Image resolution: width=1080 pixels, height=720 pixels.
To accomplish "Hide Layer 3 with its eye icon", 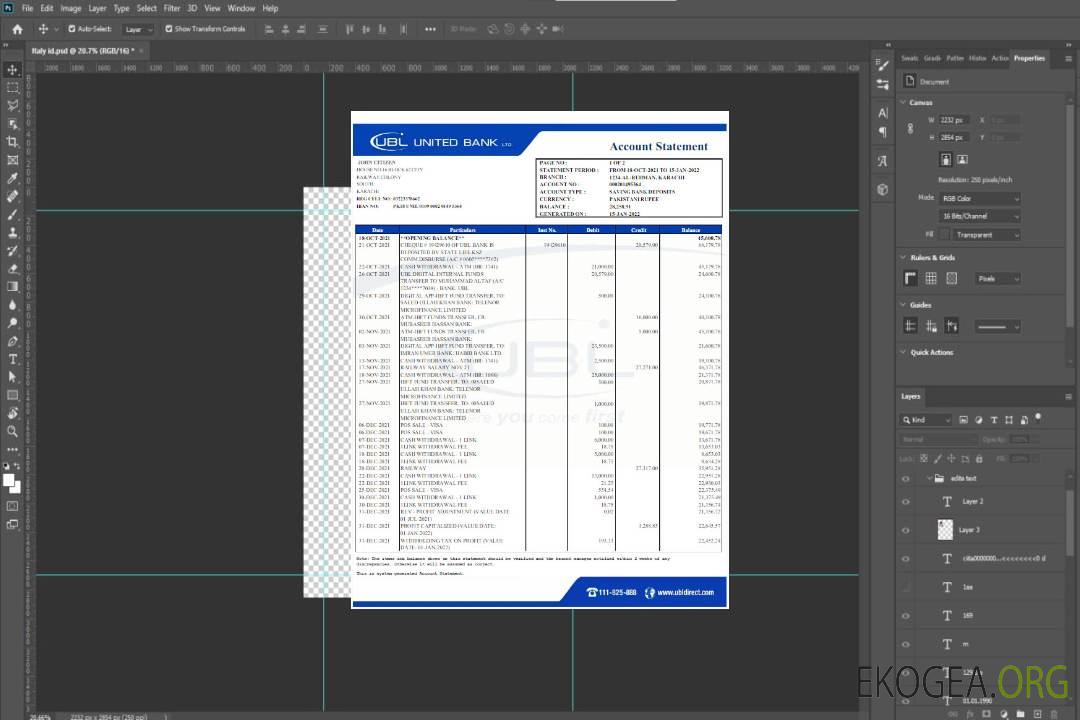I will coord(906,530).
